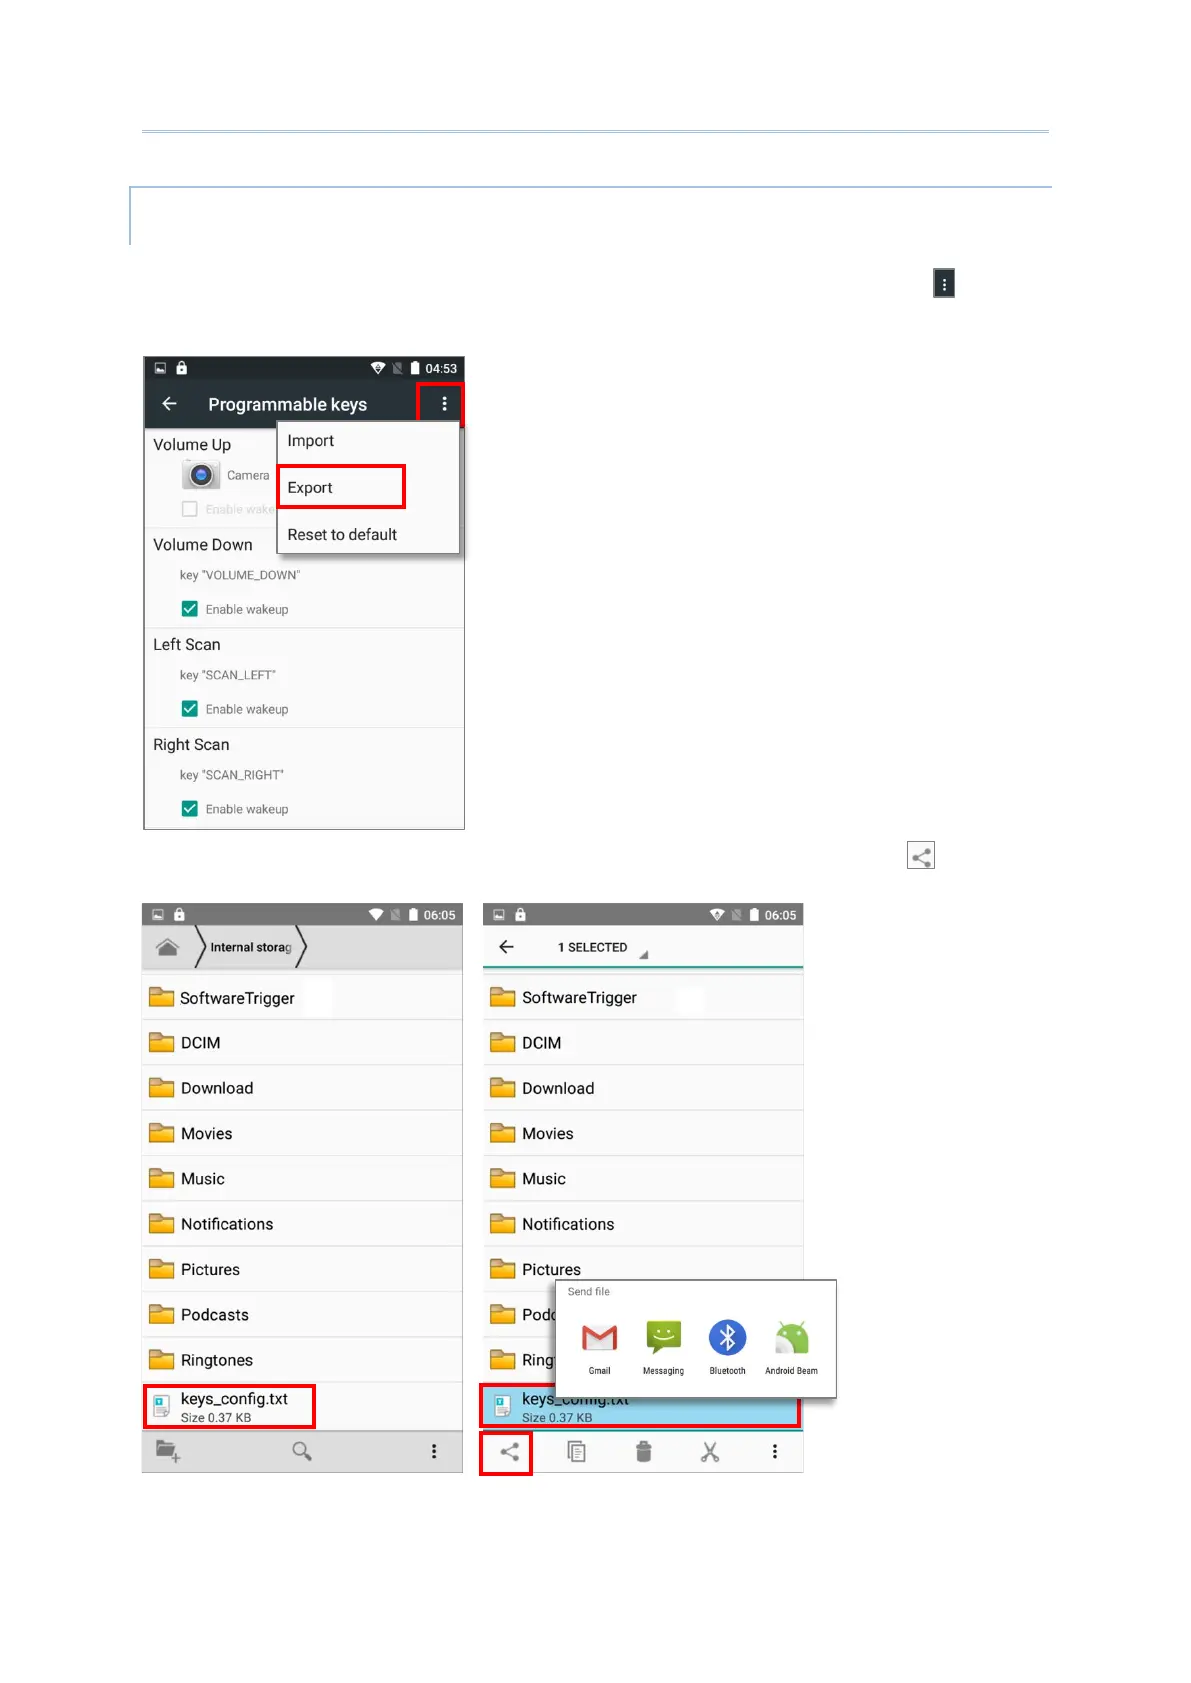The image size is (1191, 1683).
Task: Open SoftwareTrigger folder in left file manager
Action: coord(302,998)
